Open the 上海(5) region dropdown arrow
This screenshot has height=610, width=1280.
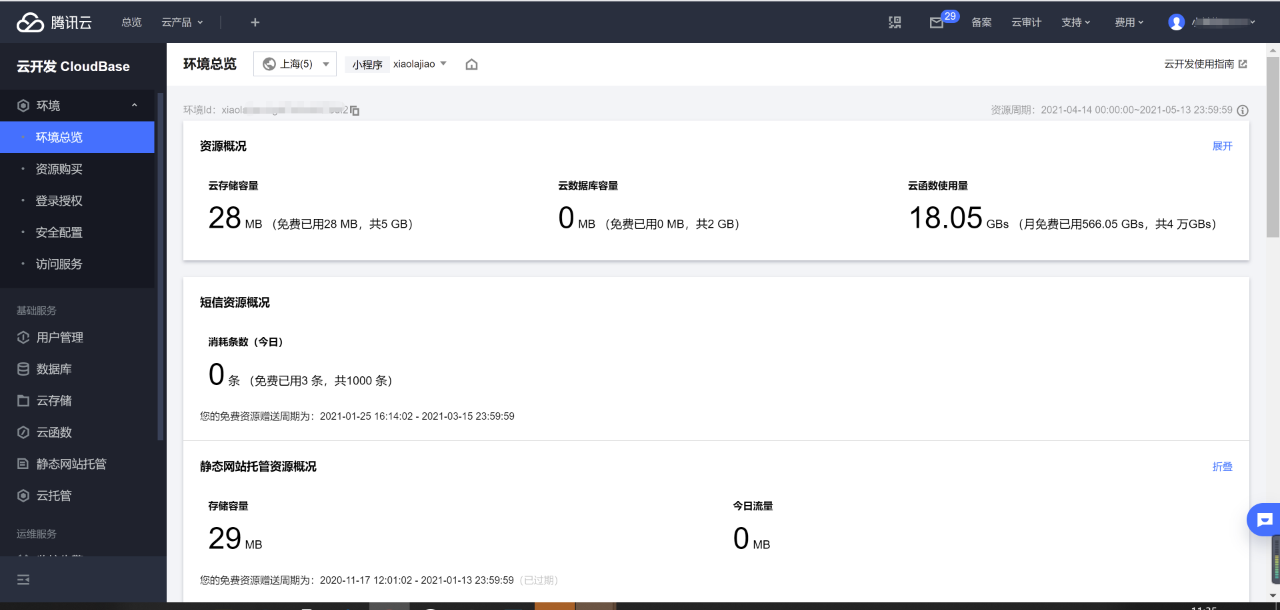tap(326, 65)
